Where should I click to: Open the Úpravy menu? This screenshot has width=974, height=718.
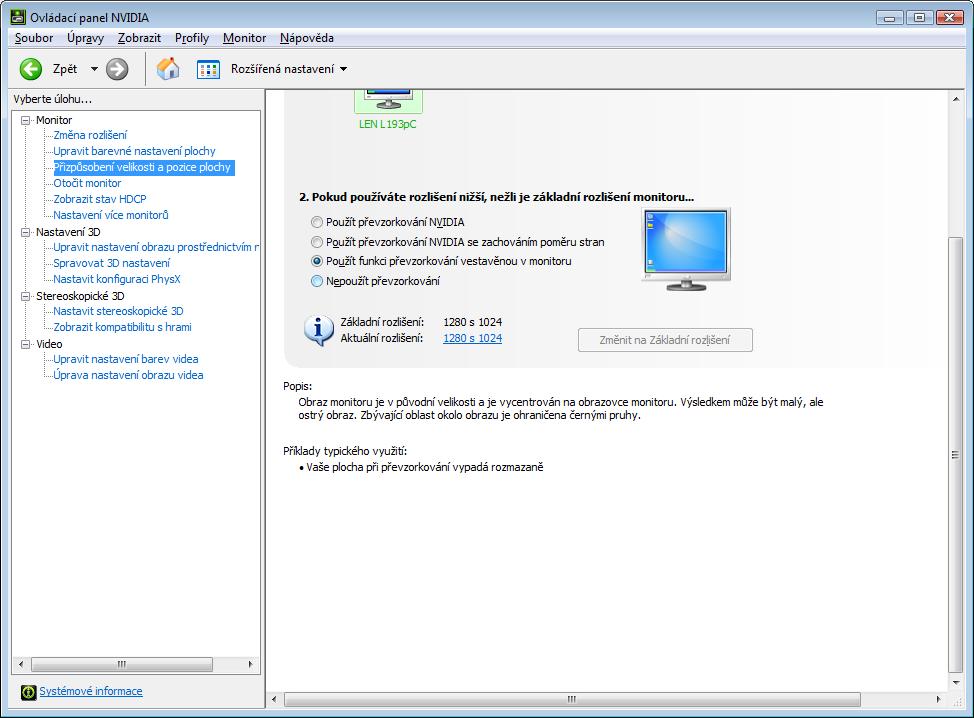pos(85,38)
